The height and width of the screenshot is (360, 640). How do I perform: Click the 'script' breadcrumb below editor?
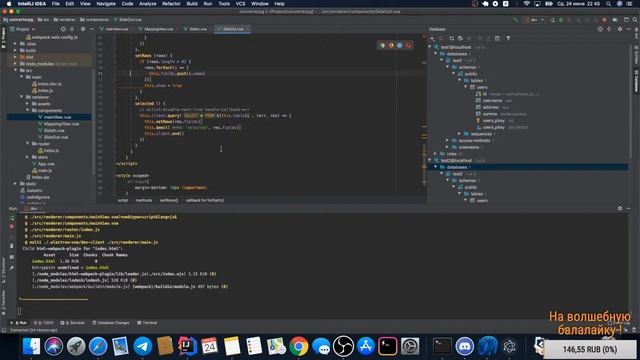coord(123,200)
